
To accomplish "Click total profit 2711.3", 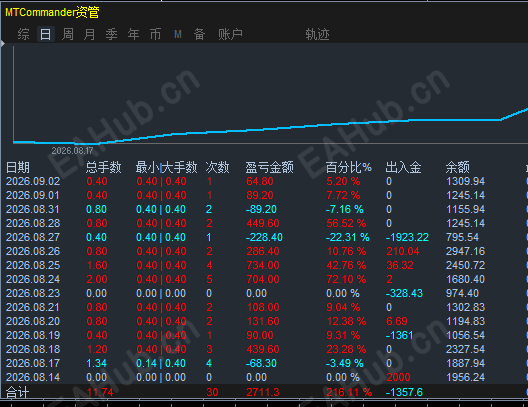I will pyautogui.click(x=263, y=392).
